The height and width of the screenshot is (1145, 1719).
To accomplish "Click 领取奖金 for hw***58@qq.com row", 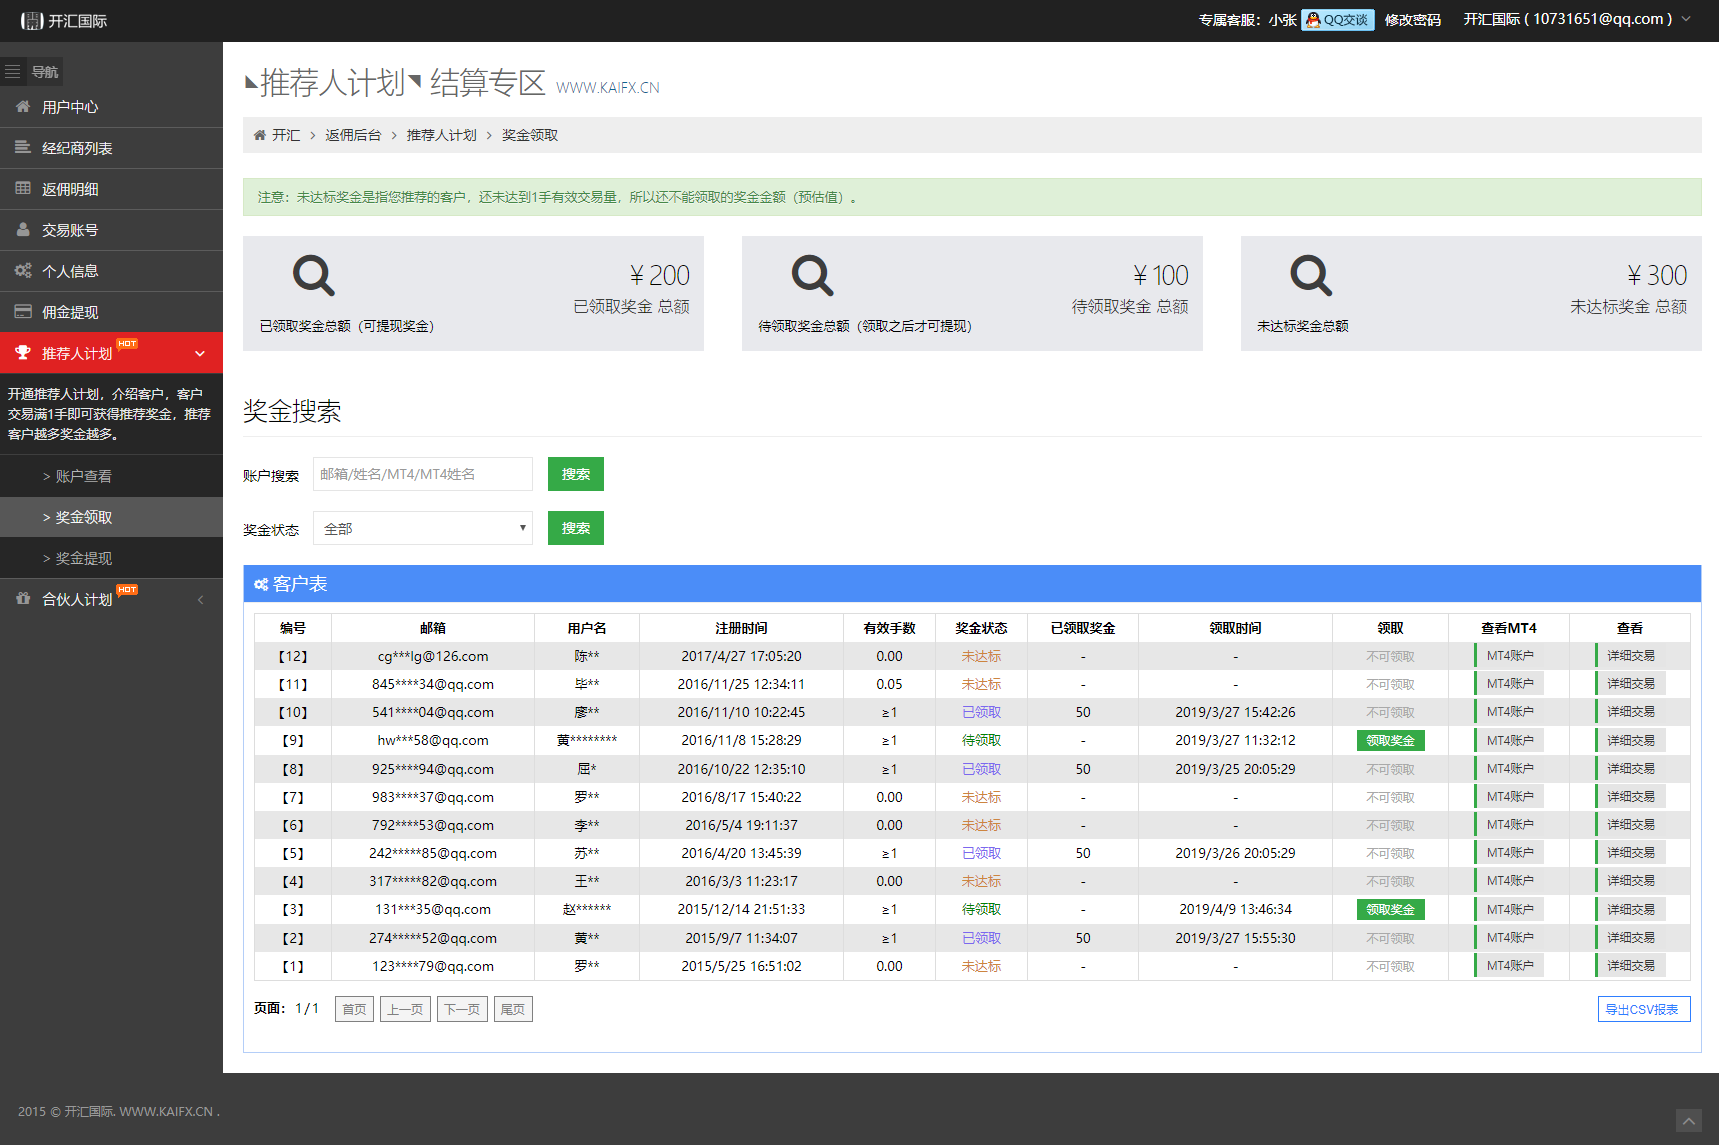I will (x=1390, y=741).
